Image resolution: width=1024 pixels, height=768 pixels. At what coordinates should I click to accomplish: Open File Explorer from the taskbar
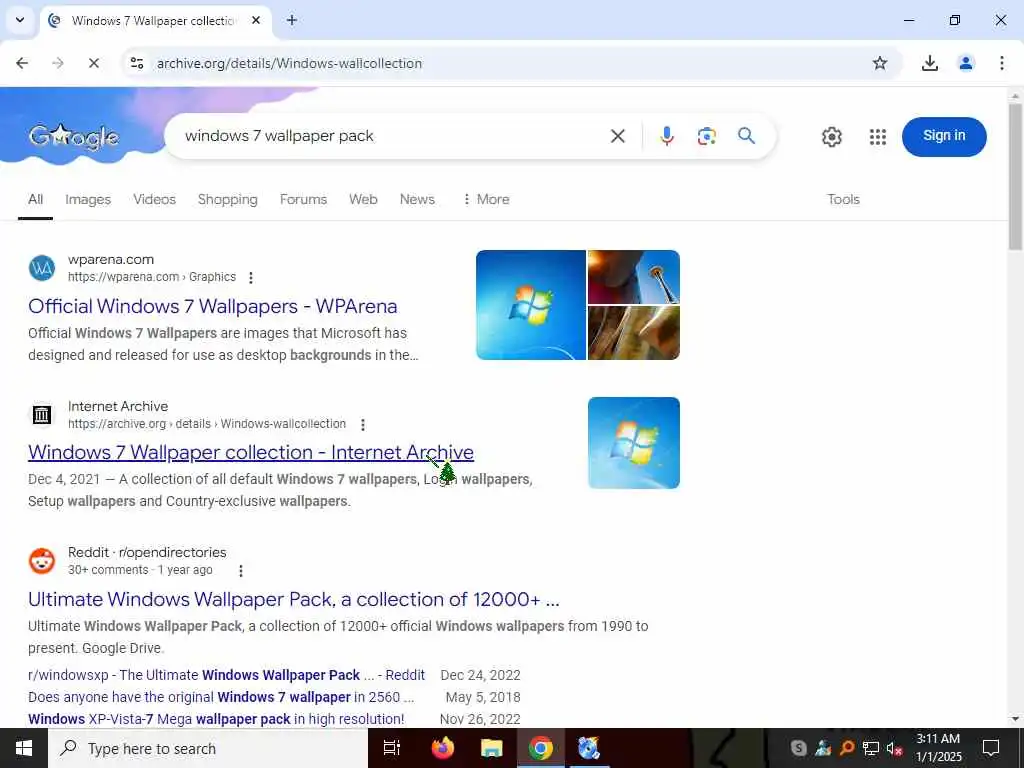click(492, 748)
